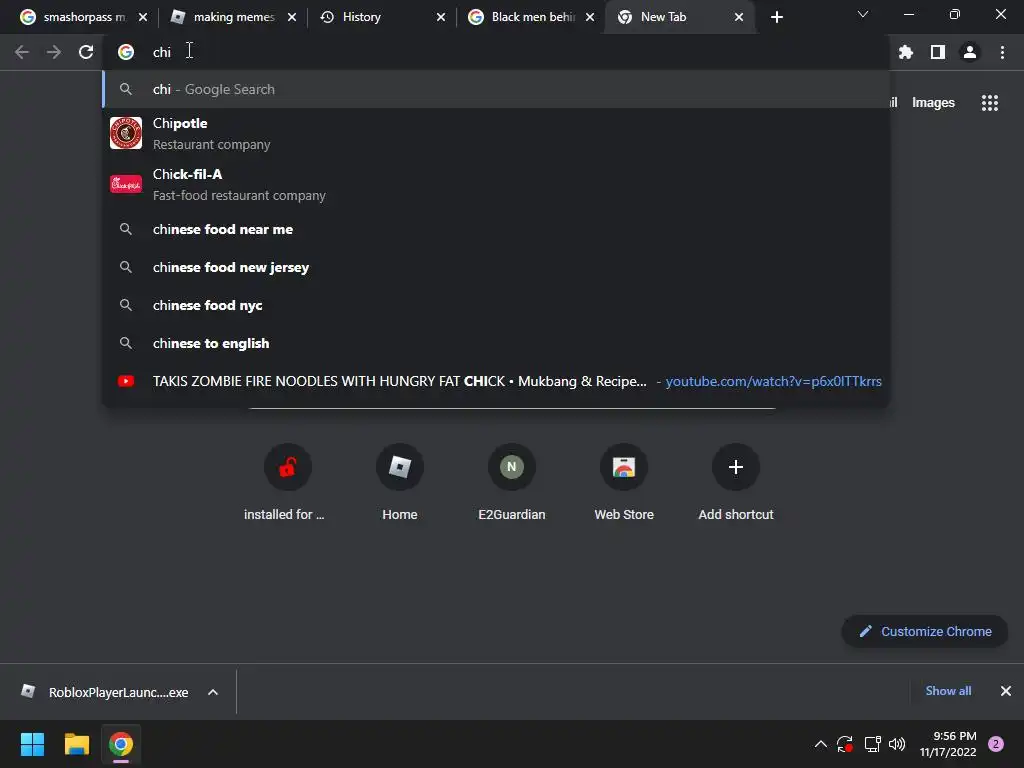
Task: Close the Black men behind tab
Action: point(590,17)
